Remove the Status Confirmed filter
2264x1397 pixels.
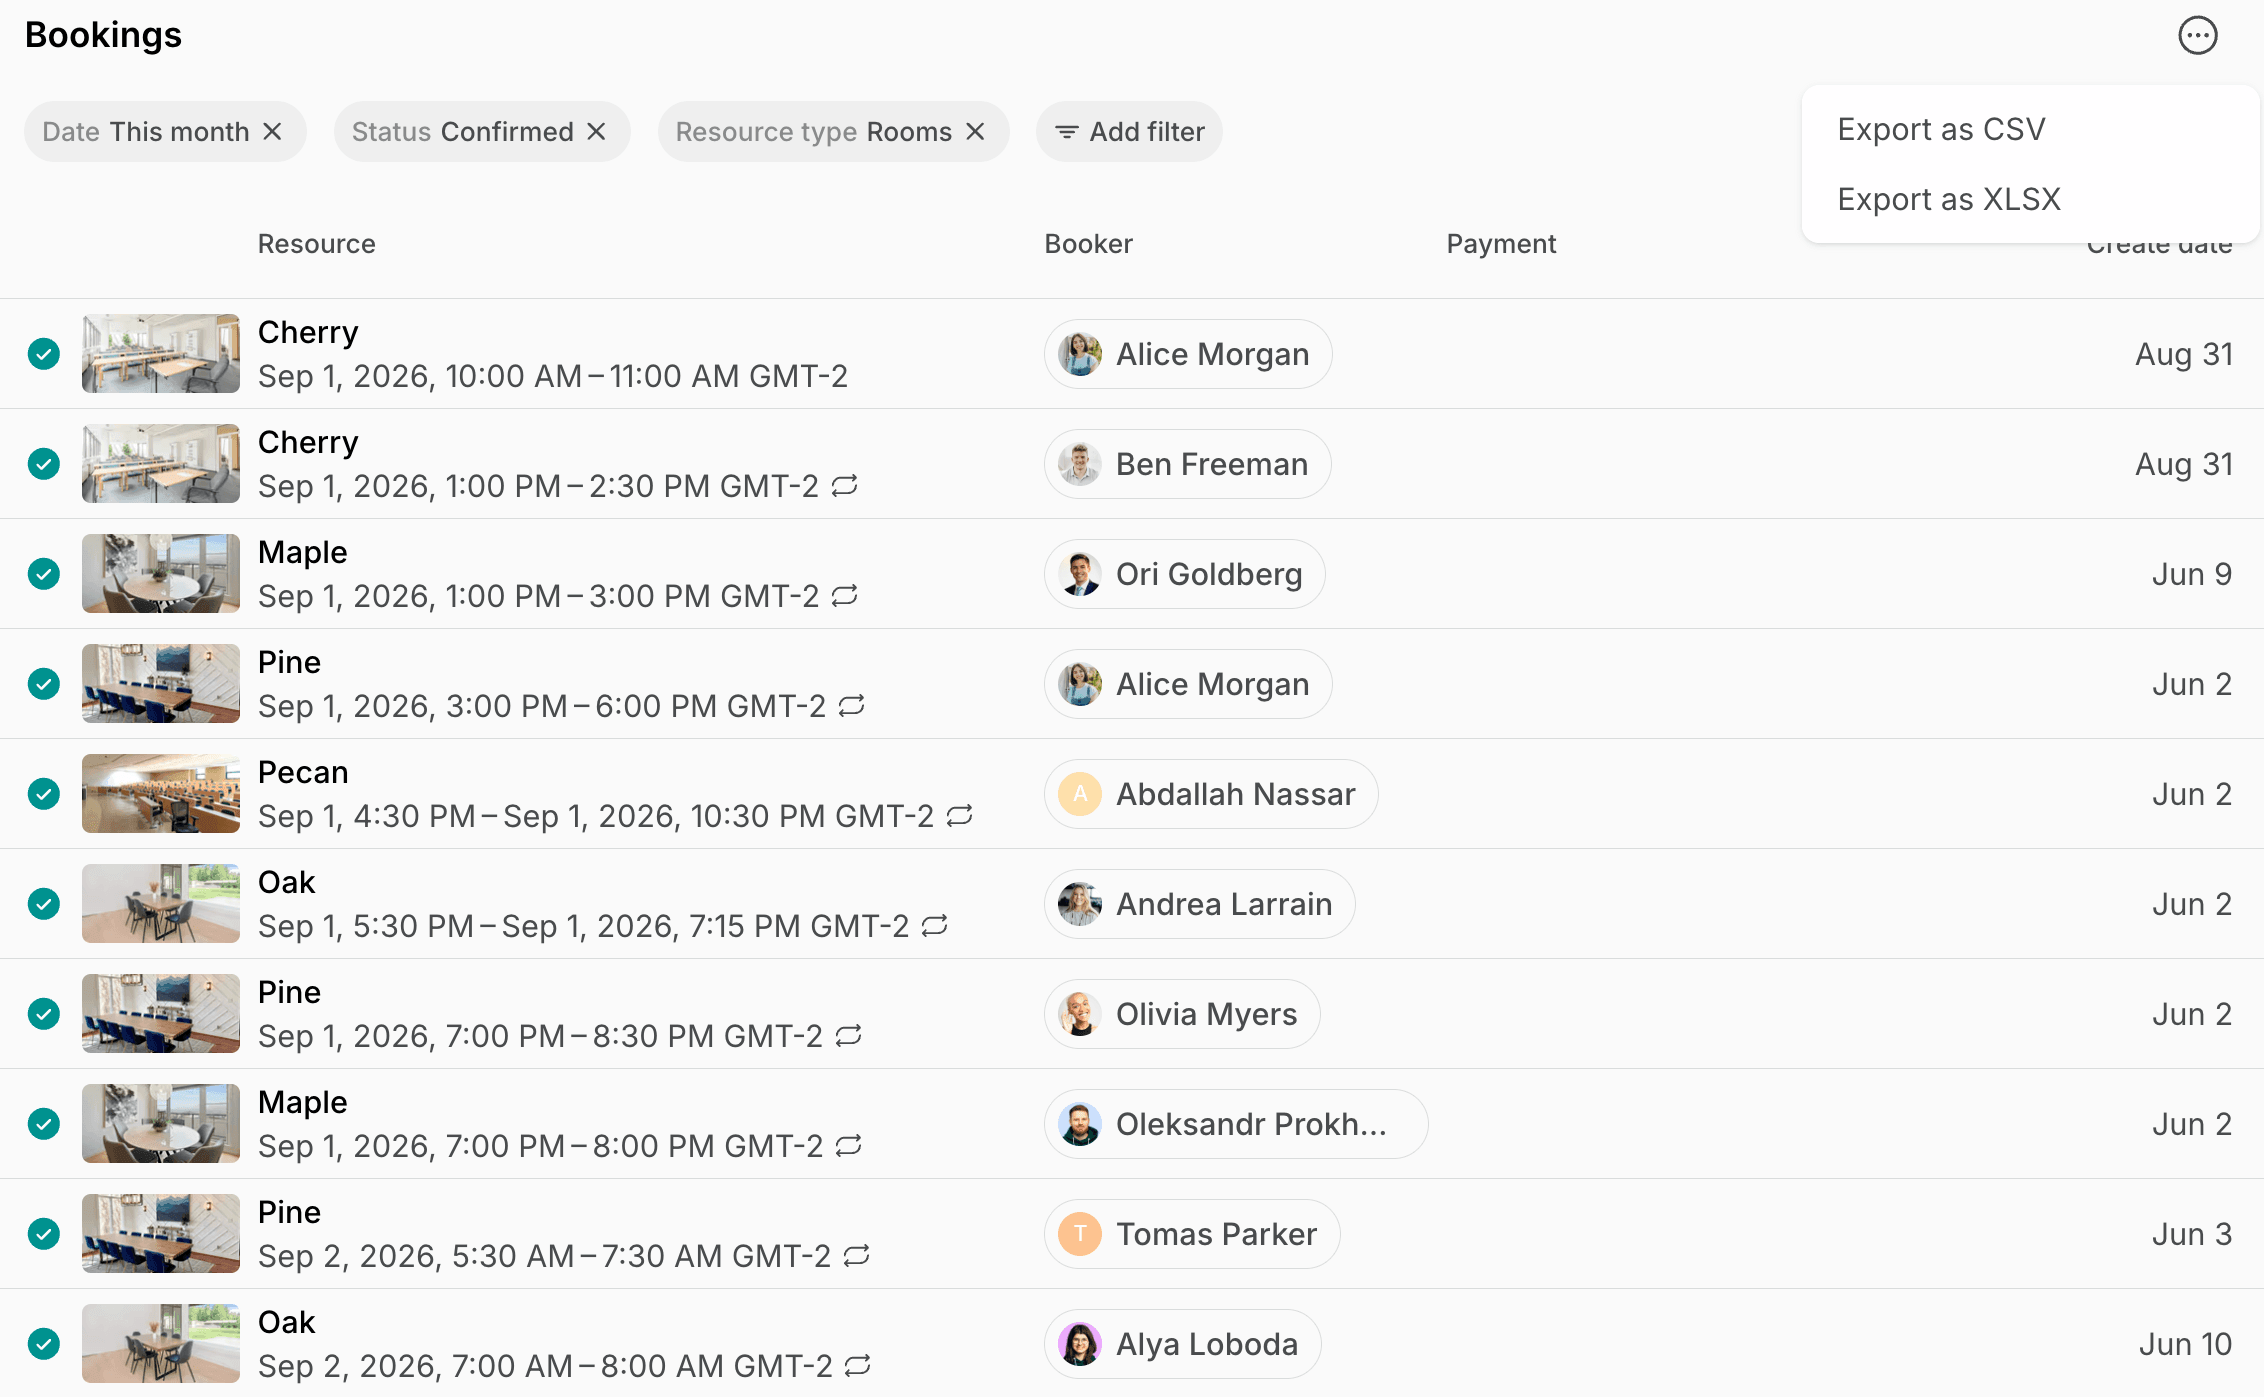click(596, 132)
